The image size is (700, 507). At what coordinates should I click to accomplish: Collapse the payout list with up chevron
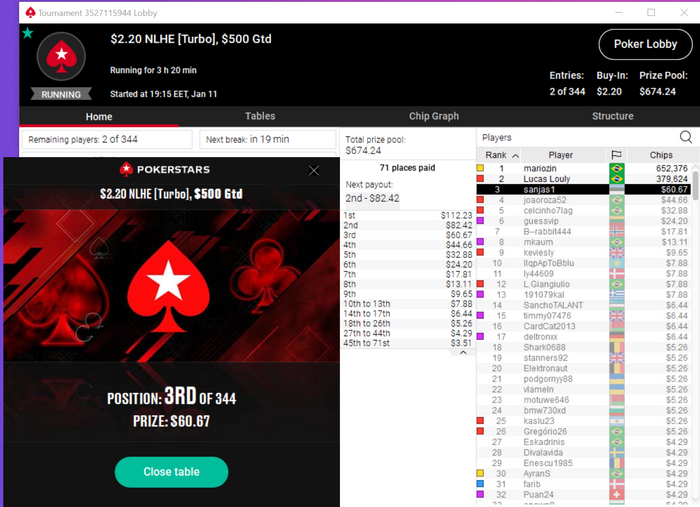[x=463, y=353]
